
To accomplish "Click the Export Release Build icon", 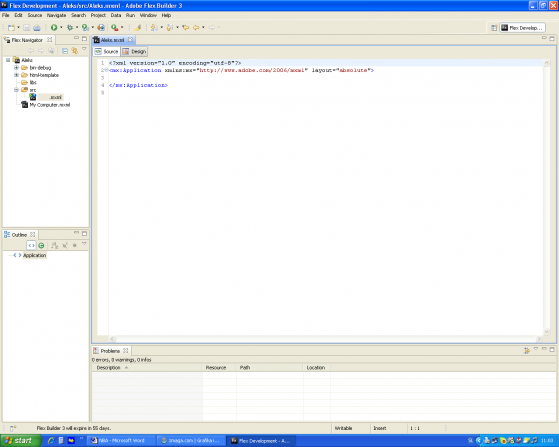I will tap(101, 27).
